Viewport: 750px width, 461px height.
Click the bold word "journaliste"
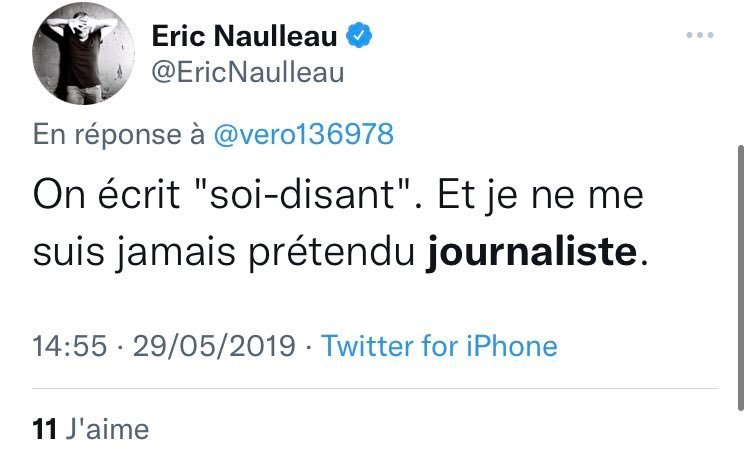click(530, 253)
